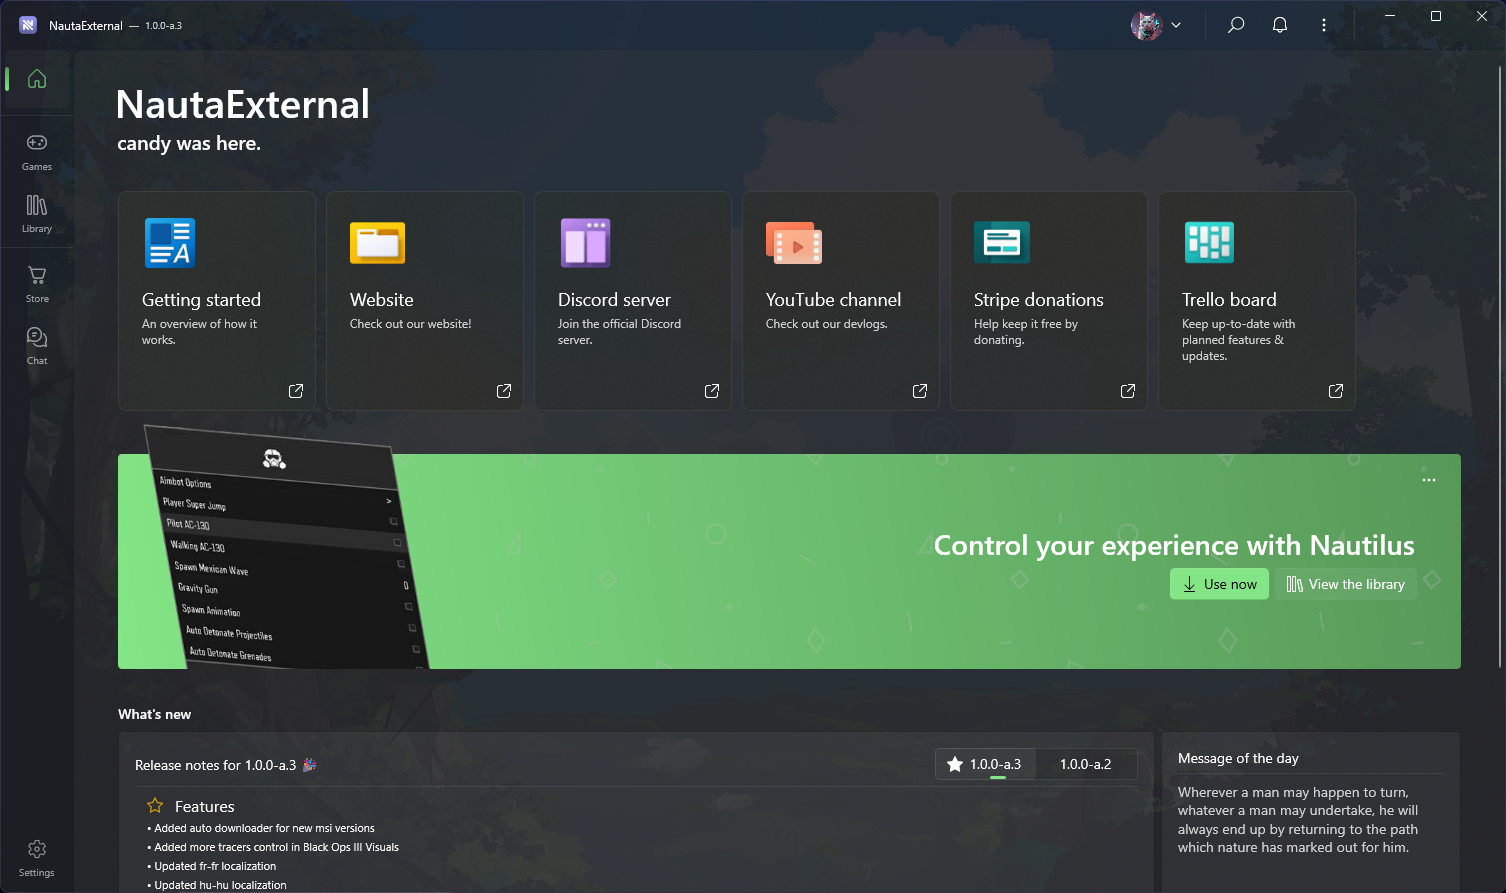Click the Message of the day quote text
This screenshot has height=893, width=1506.
1298,820
